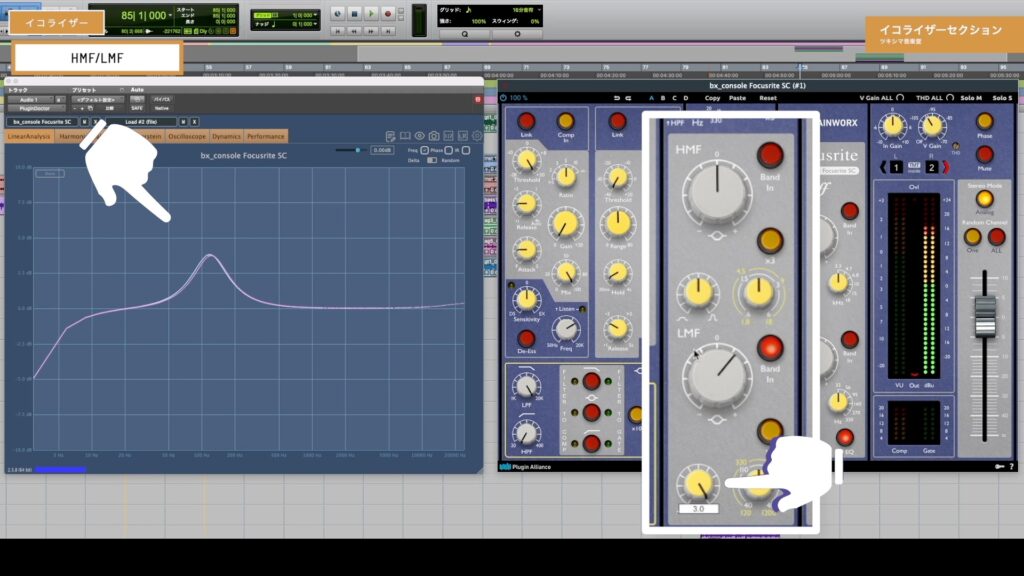This screenshot has width=1024, height=576.
Task: Toggle the Stereo Mode Analog button
Action: tap(984, 199)
